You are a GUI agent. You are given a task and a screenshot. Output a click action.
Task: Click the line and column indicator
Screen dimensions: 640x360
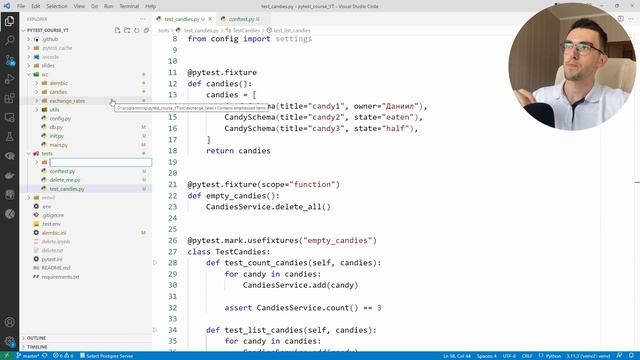457,356
